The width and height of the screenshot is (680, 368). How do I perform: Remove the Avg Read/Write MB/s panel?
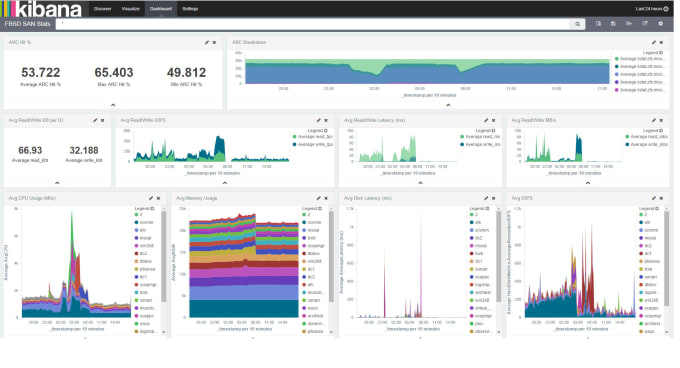(661, 120)
